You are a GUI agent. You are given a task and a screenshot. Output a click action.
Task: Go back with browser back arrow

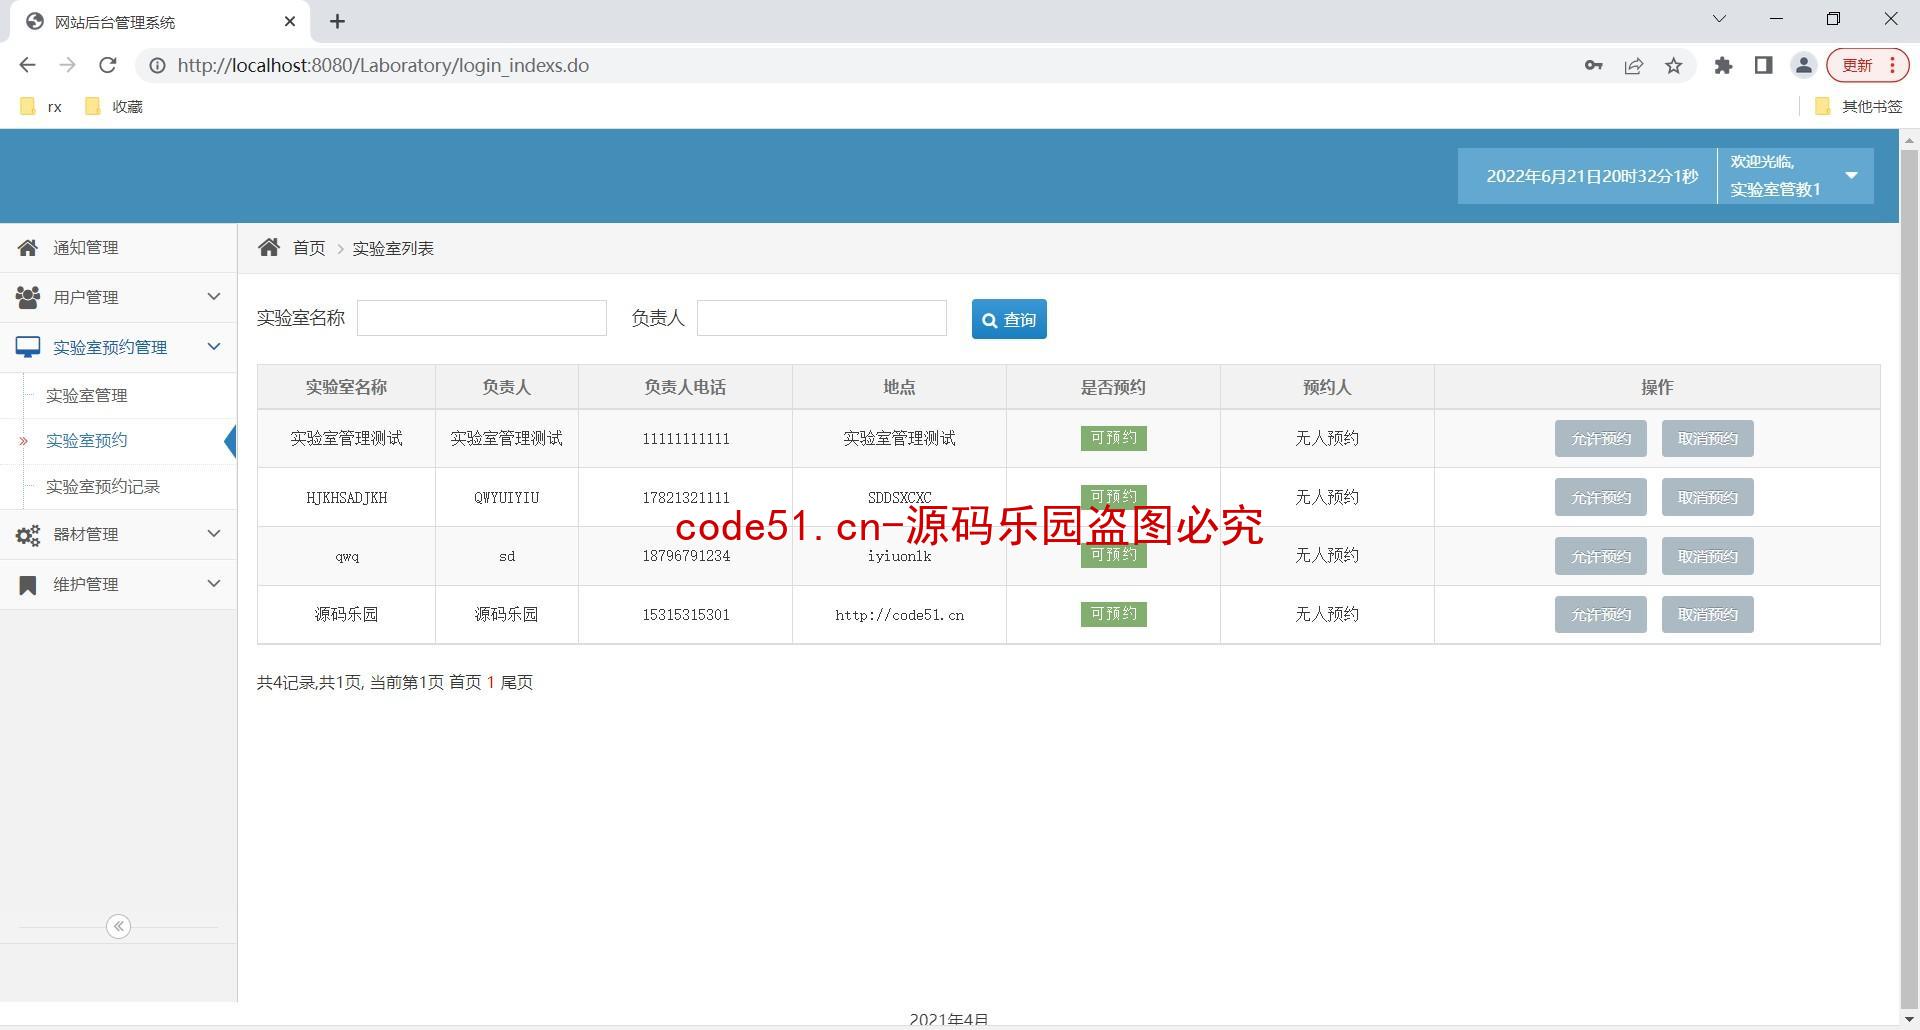[x=27, y=65]
